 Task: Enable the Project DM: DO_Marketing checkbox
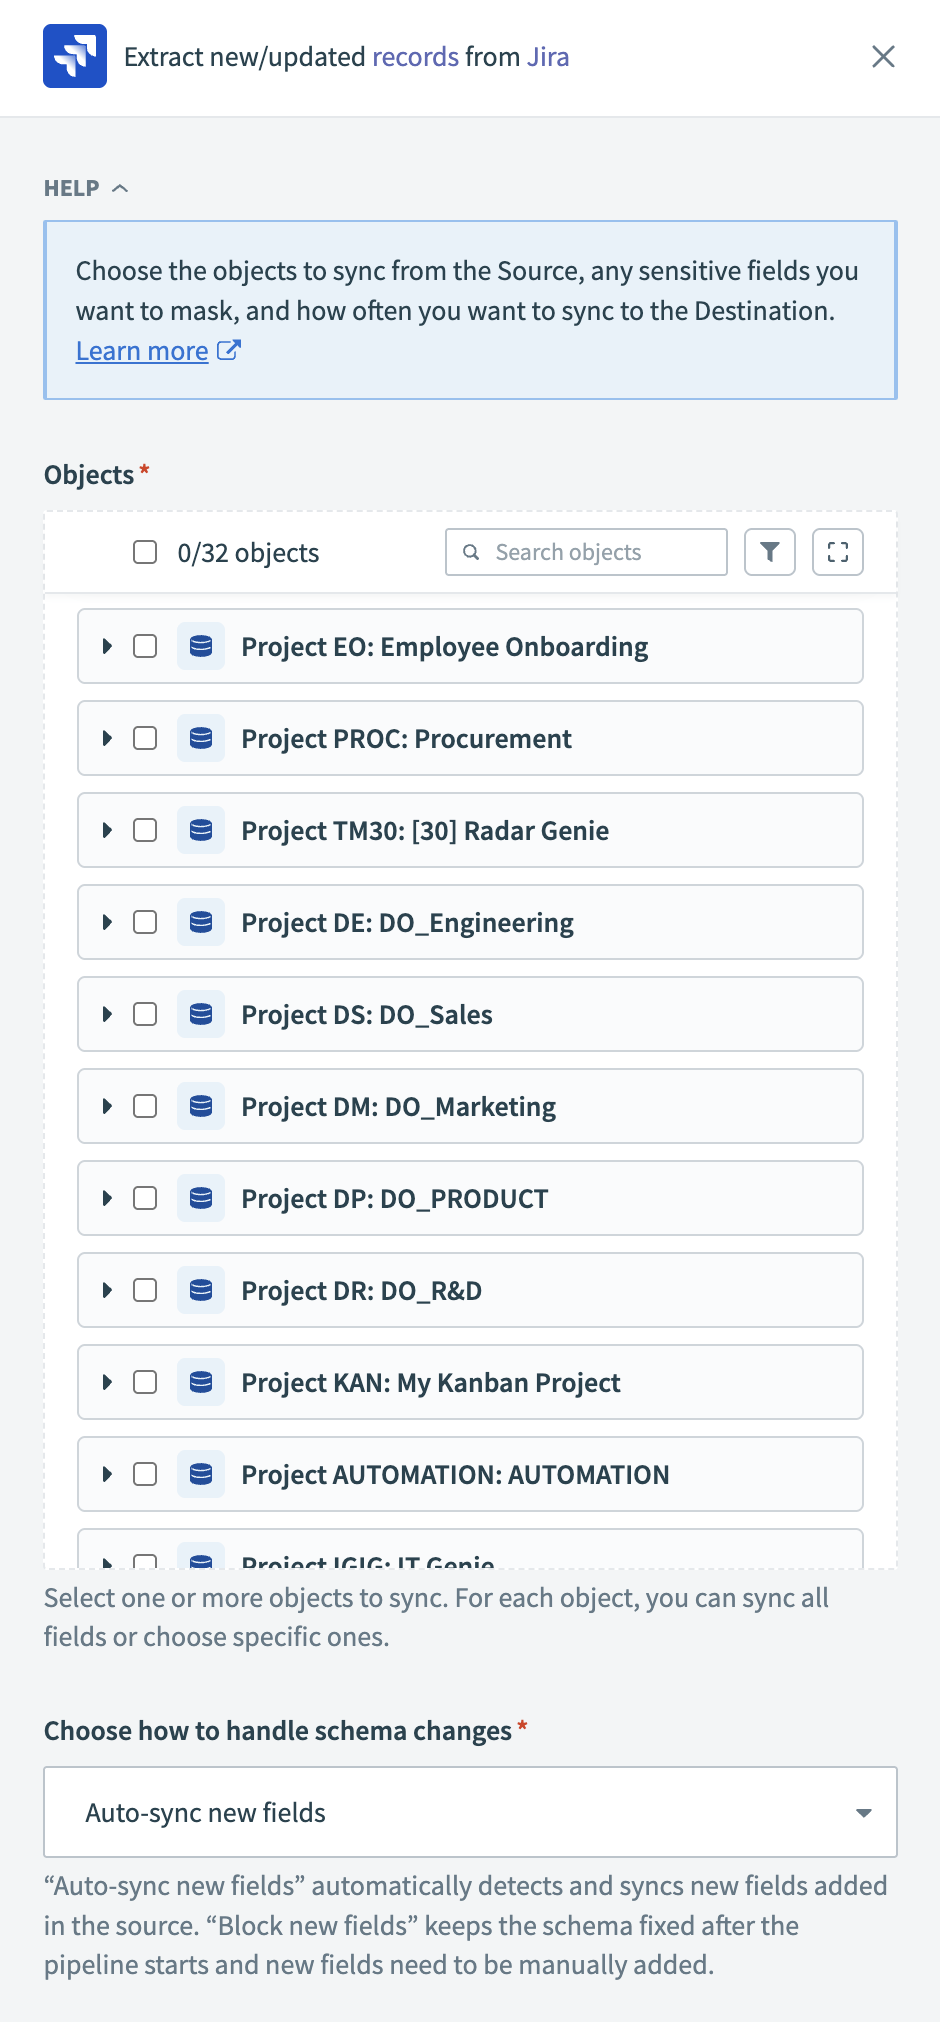(145, 1107)
